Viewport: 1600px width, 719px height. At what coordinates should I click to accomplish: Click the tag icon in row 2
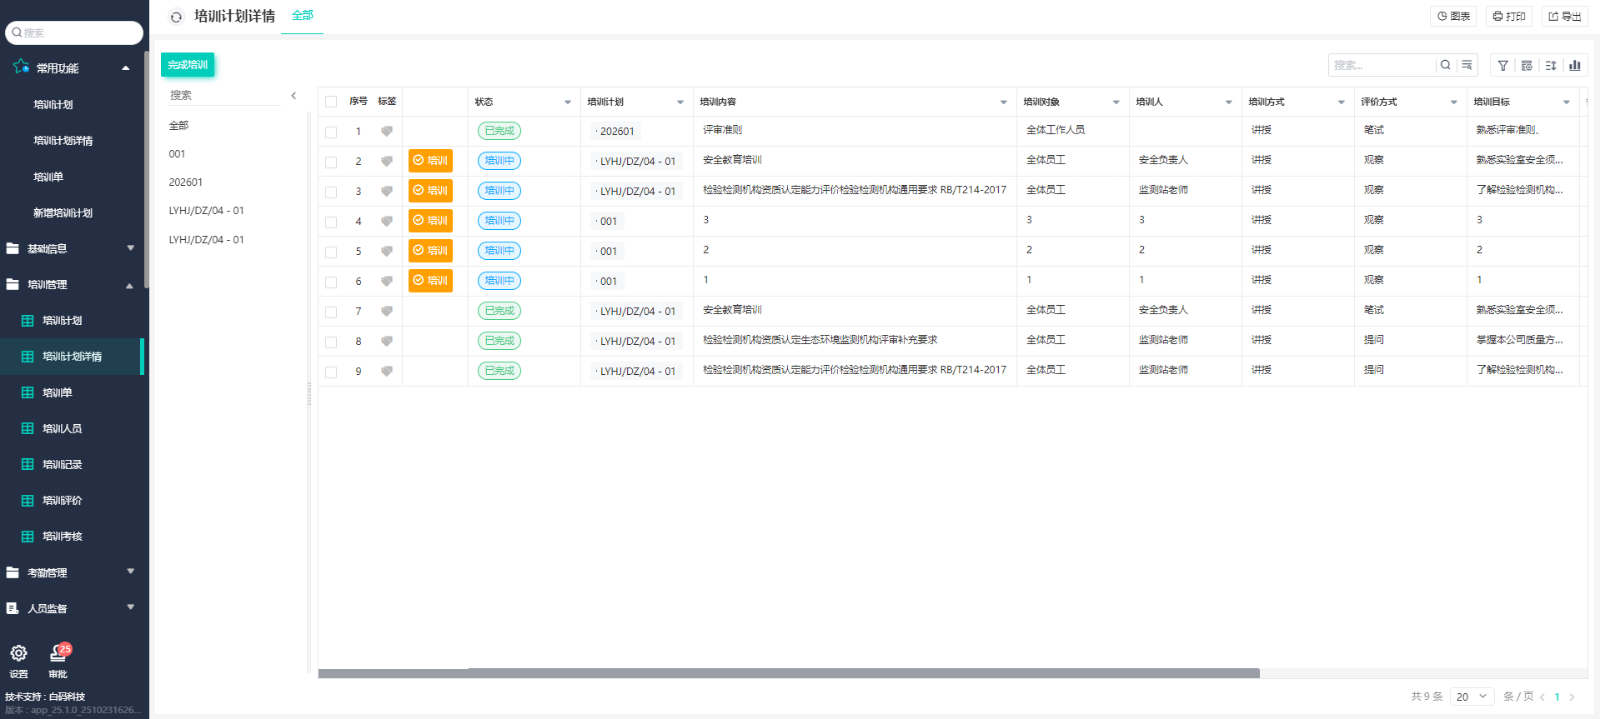coord(387,161)
